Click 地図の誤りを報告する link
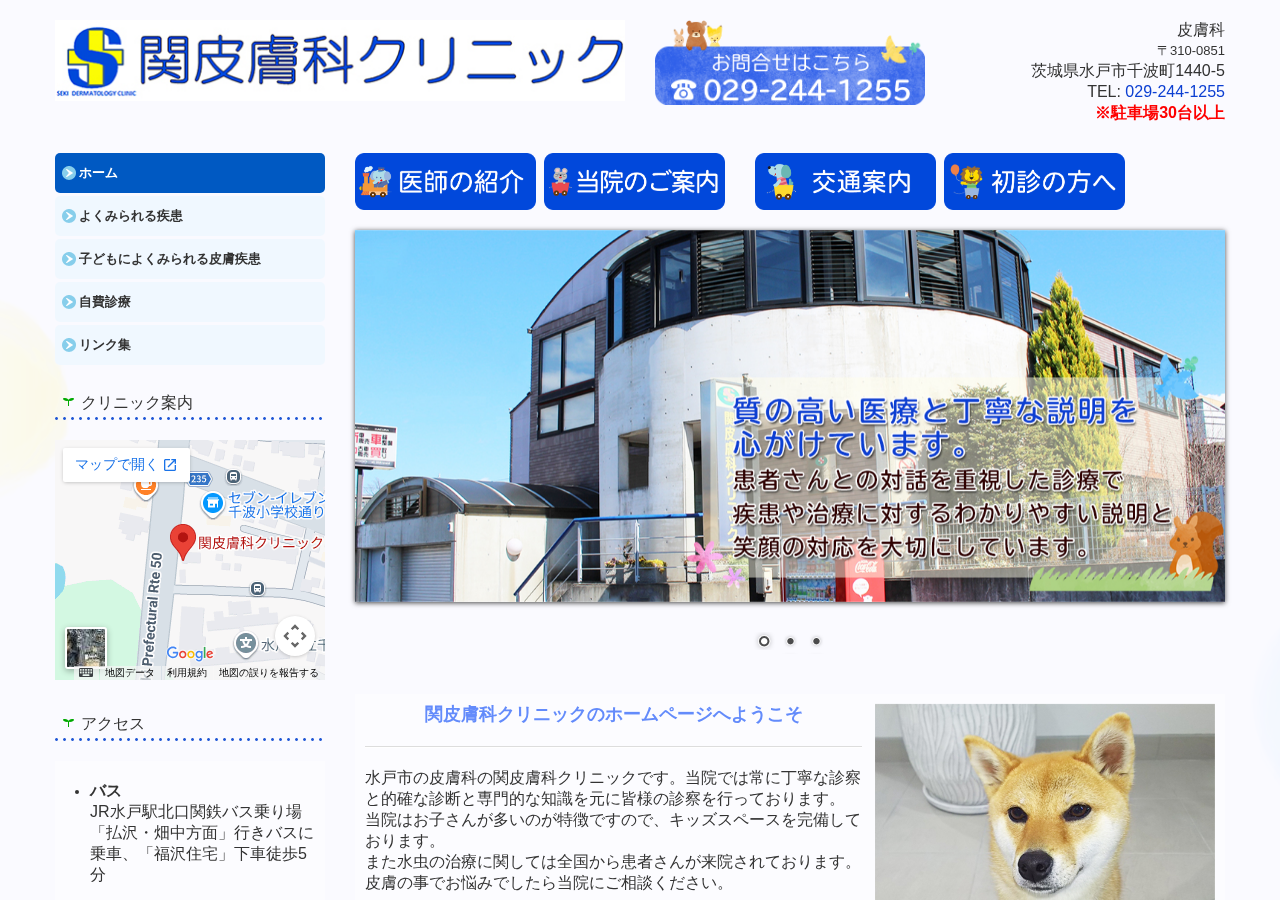 click(269, 673)
